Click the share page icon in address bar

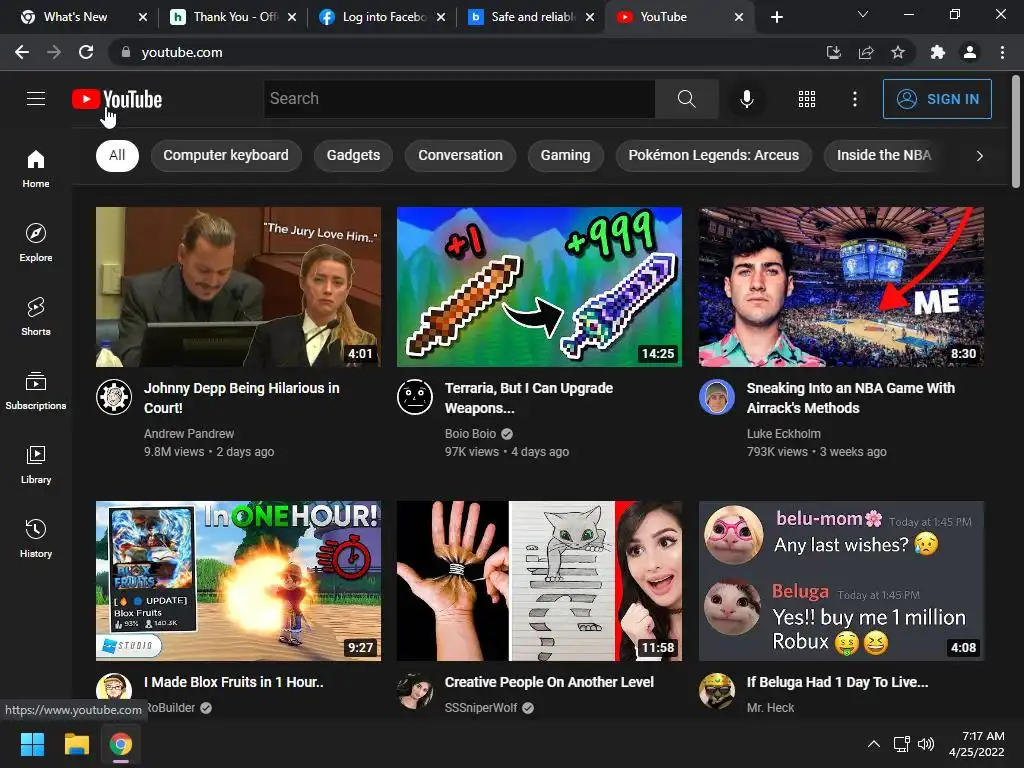866,52
